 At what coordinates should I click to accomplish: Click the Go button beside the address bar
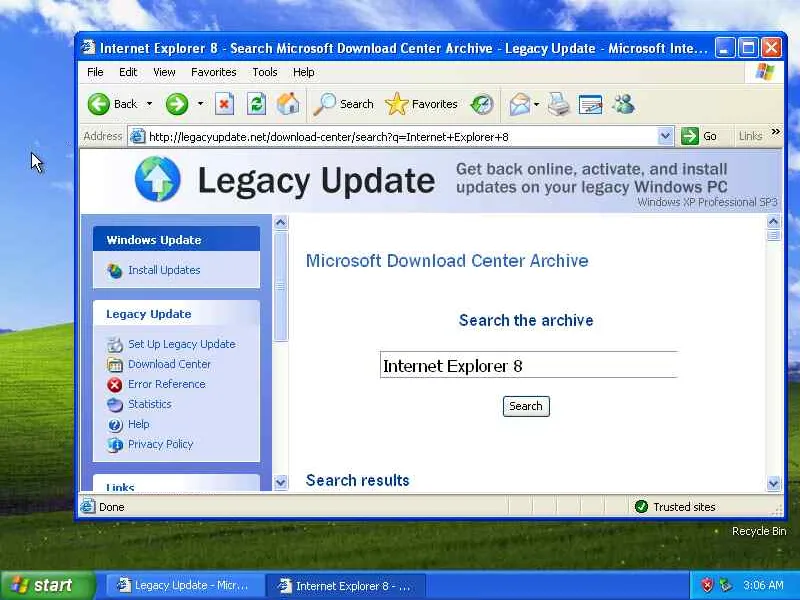pos(699,136)
